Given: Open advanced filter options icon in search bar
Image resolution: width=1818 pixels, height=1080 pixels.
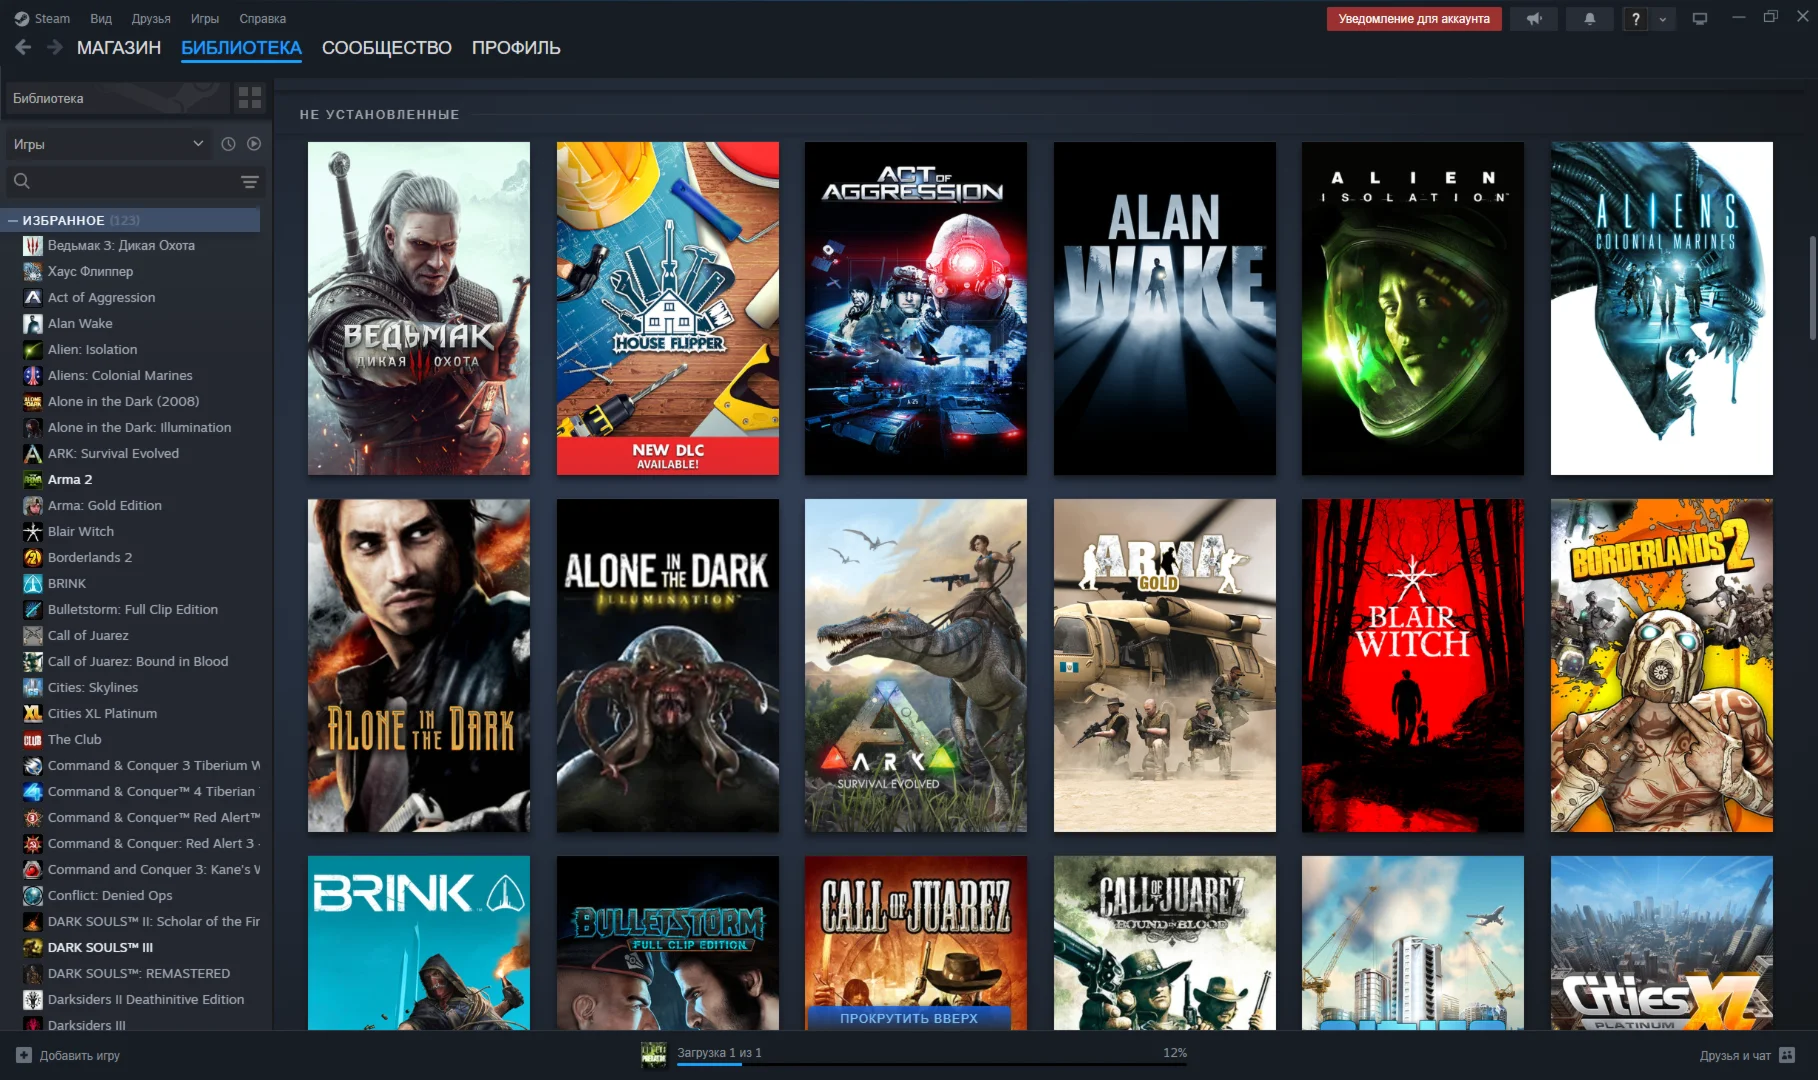Looking at the screenshot, I should (250, 181).
